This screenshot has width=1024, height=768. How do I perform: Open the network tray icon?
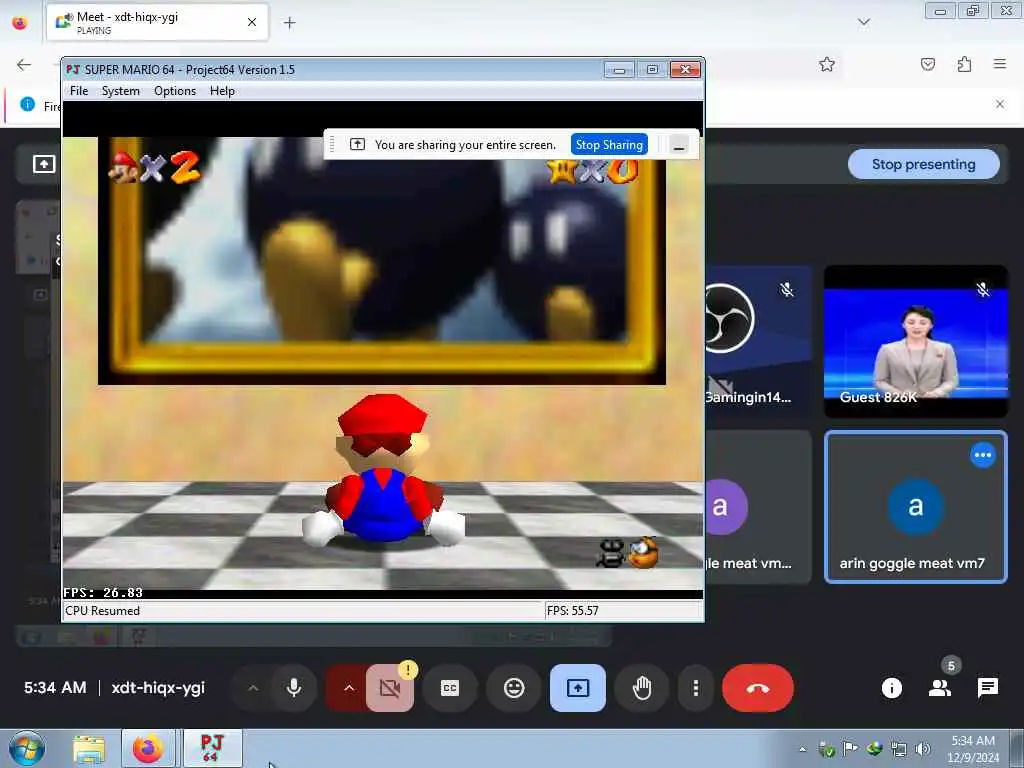(899, 749)
